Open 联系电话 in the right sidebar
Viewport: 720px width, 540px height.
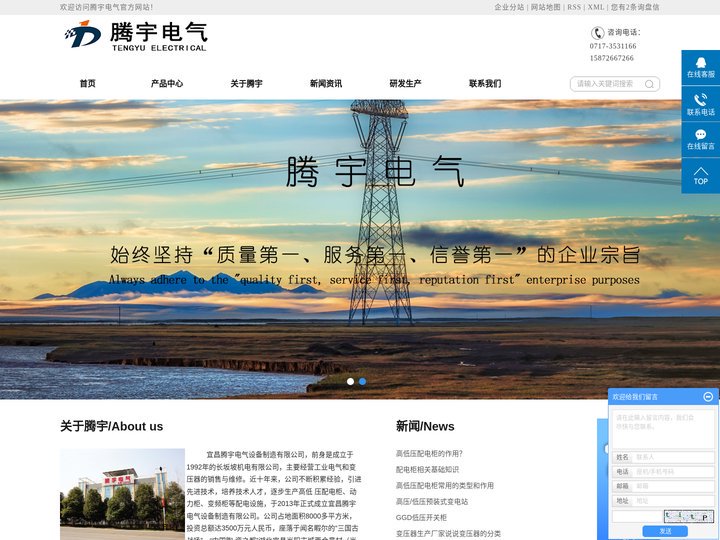pyautogui.click(x=700, y=104)
